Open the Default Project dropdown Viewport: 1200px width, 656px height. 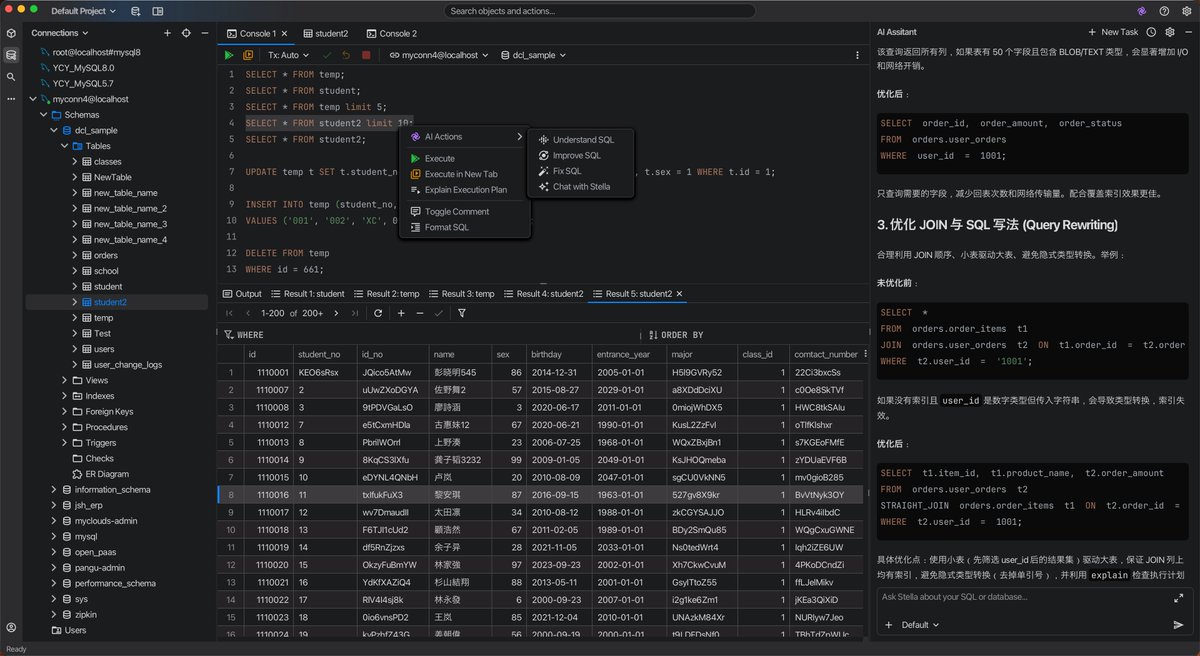[85, 11]
